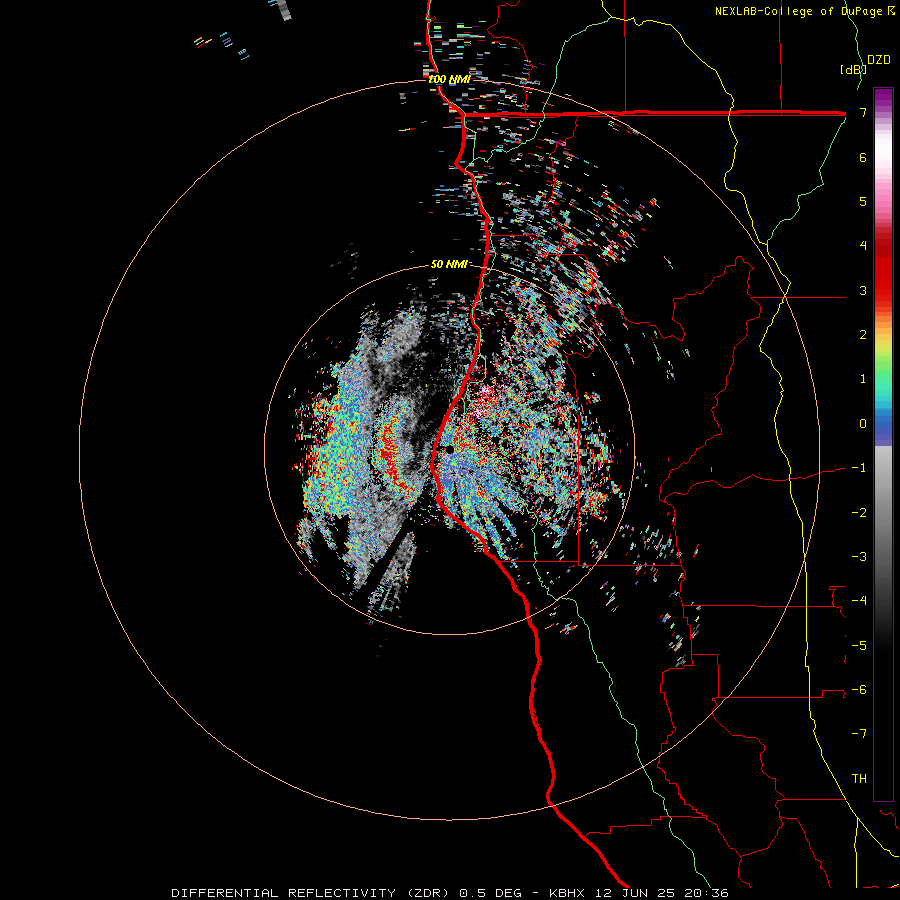
Task: Click the Differential Reflectivity caption at bottom
Action: 450,893
